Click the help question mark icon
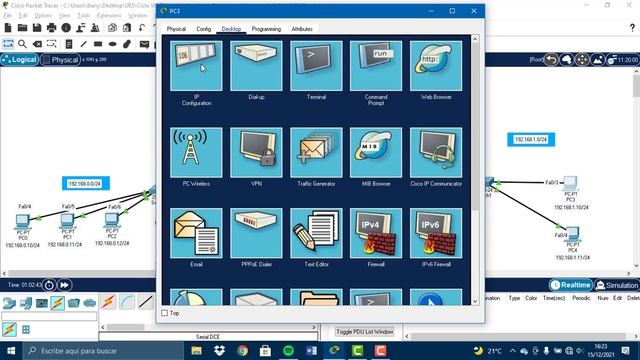The image size is (640, 360). (632, 28)
